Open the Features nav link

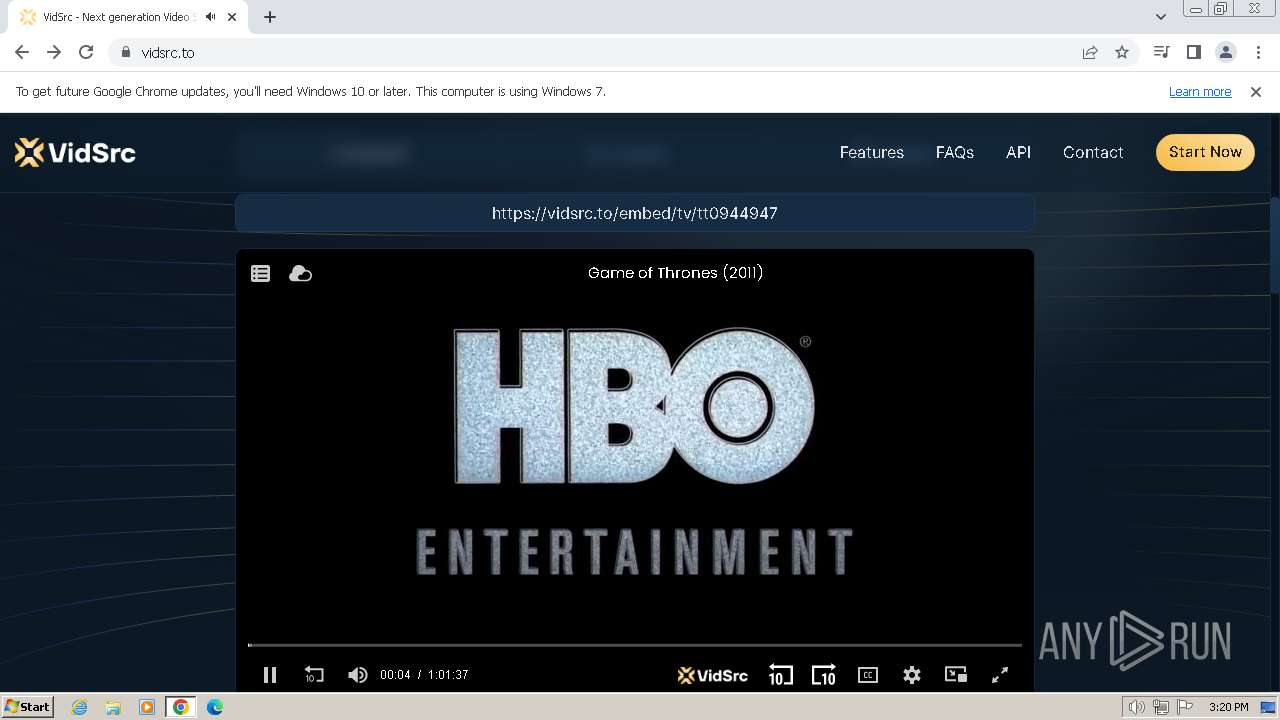coord(871,152)
